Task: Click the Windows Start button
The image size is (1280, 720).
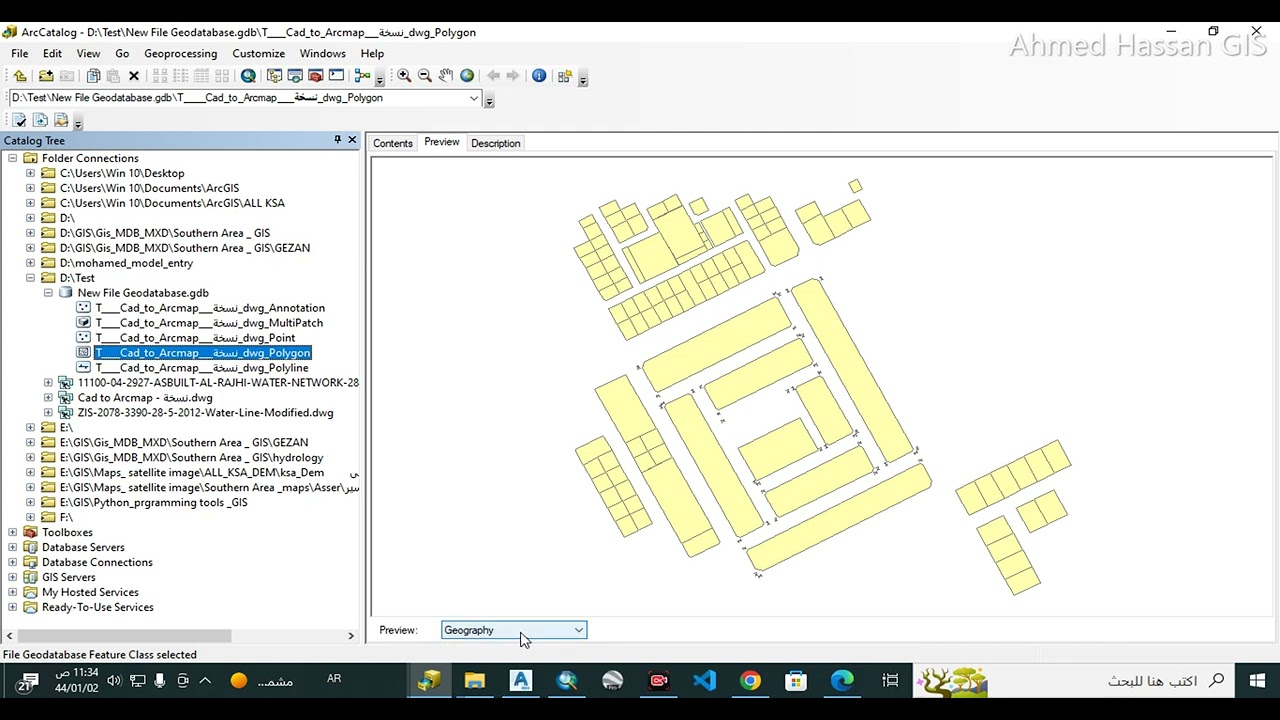Action: 1257,681
